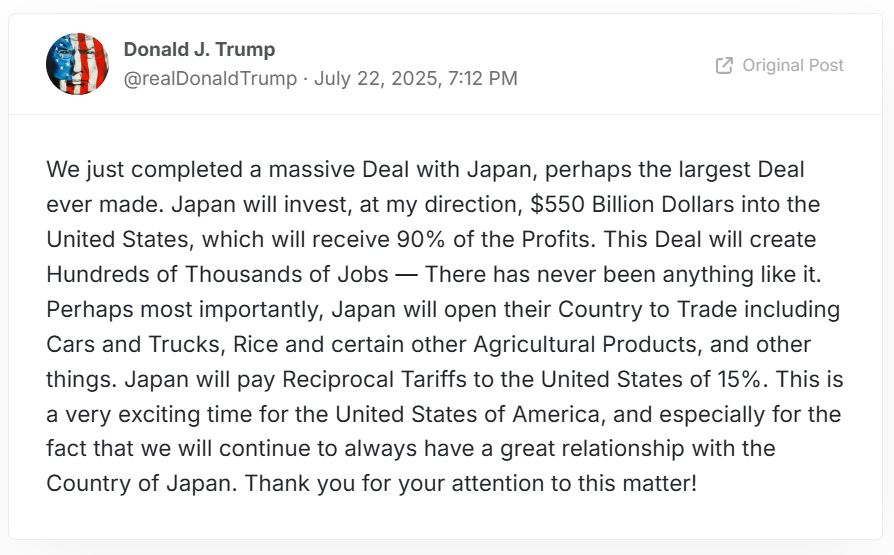Select the @realDonaldTrump handle
This screenshot has height=555, width=894.
pyautogui.click(x=210, y=78)
